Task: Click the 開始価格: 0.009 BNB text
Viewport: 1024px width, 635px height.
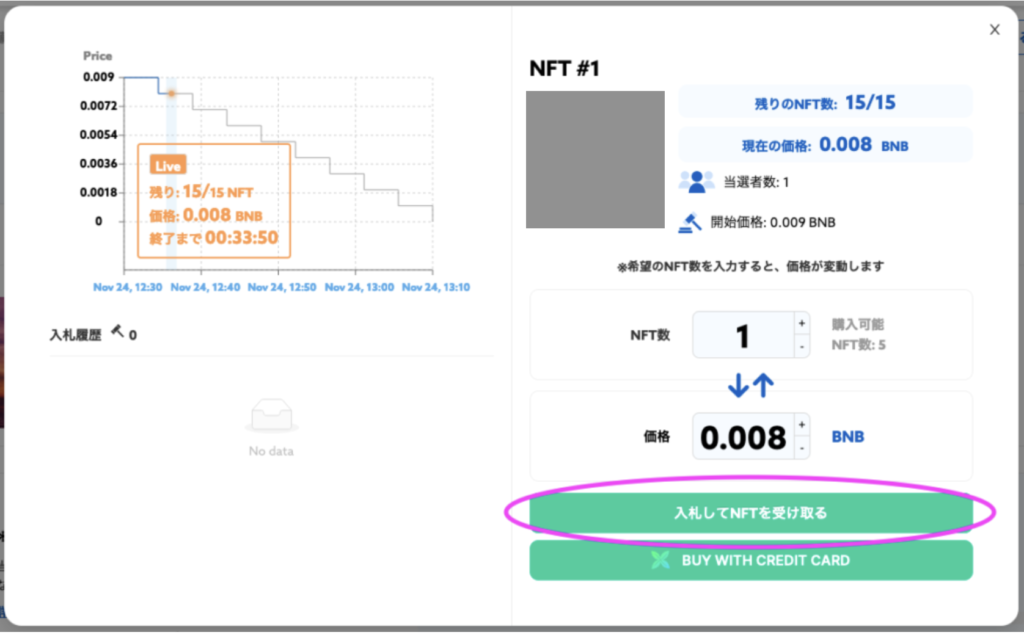Action: (773, 223)
